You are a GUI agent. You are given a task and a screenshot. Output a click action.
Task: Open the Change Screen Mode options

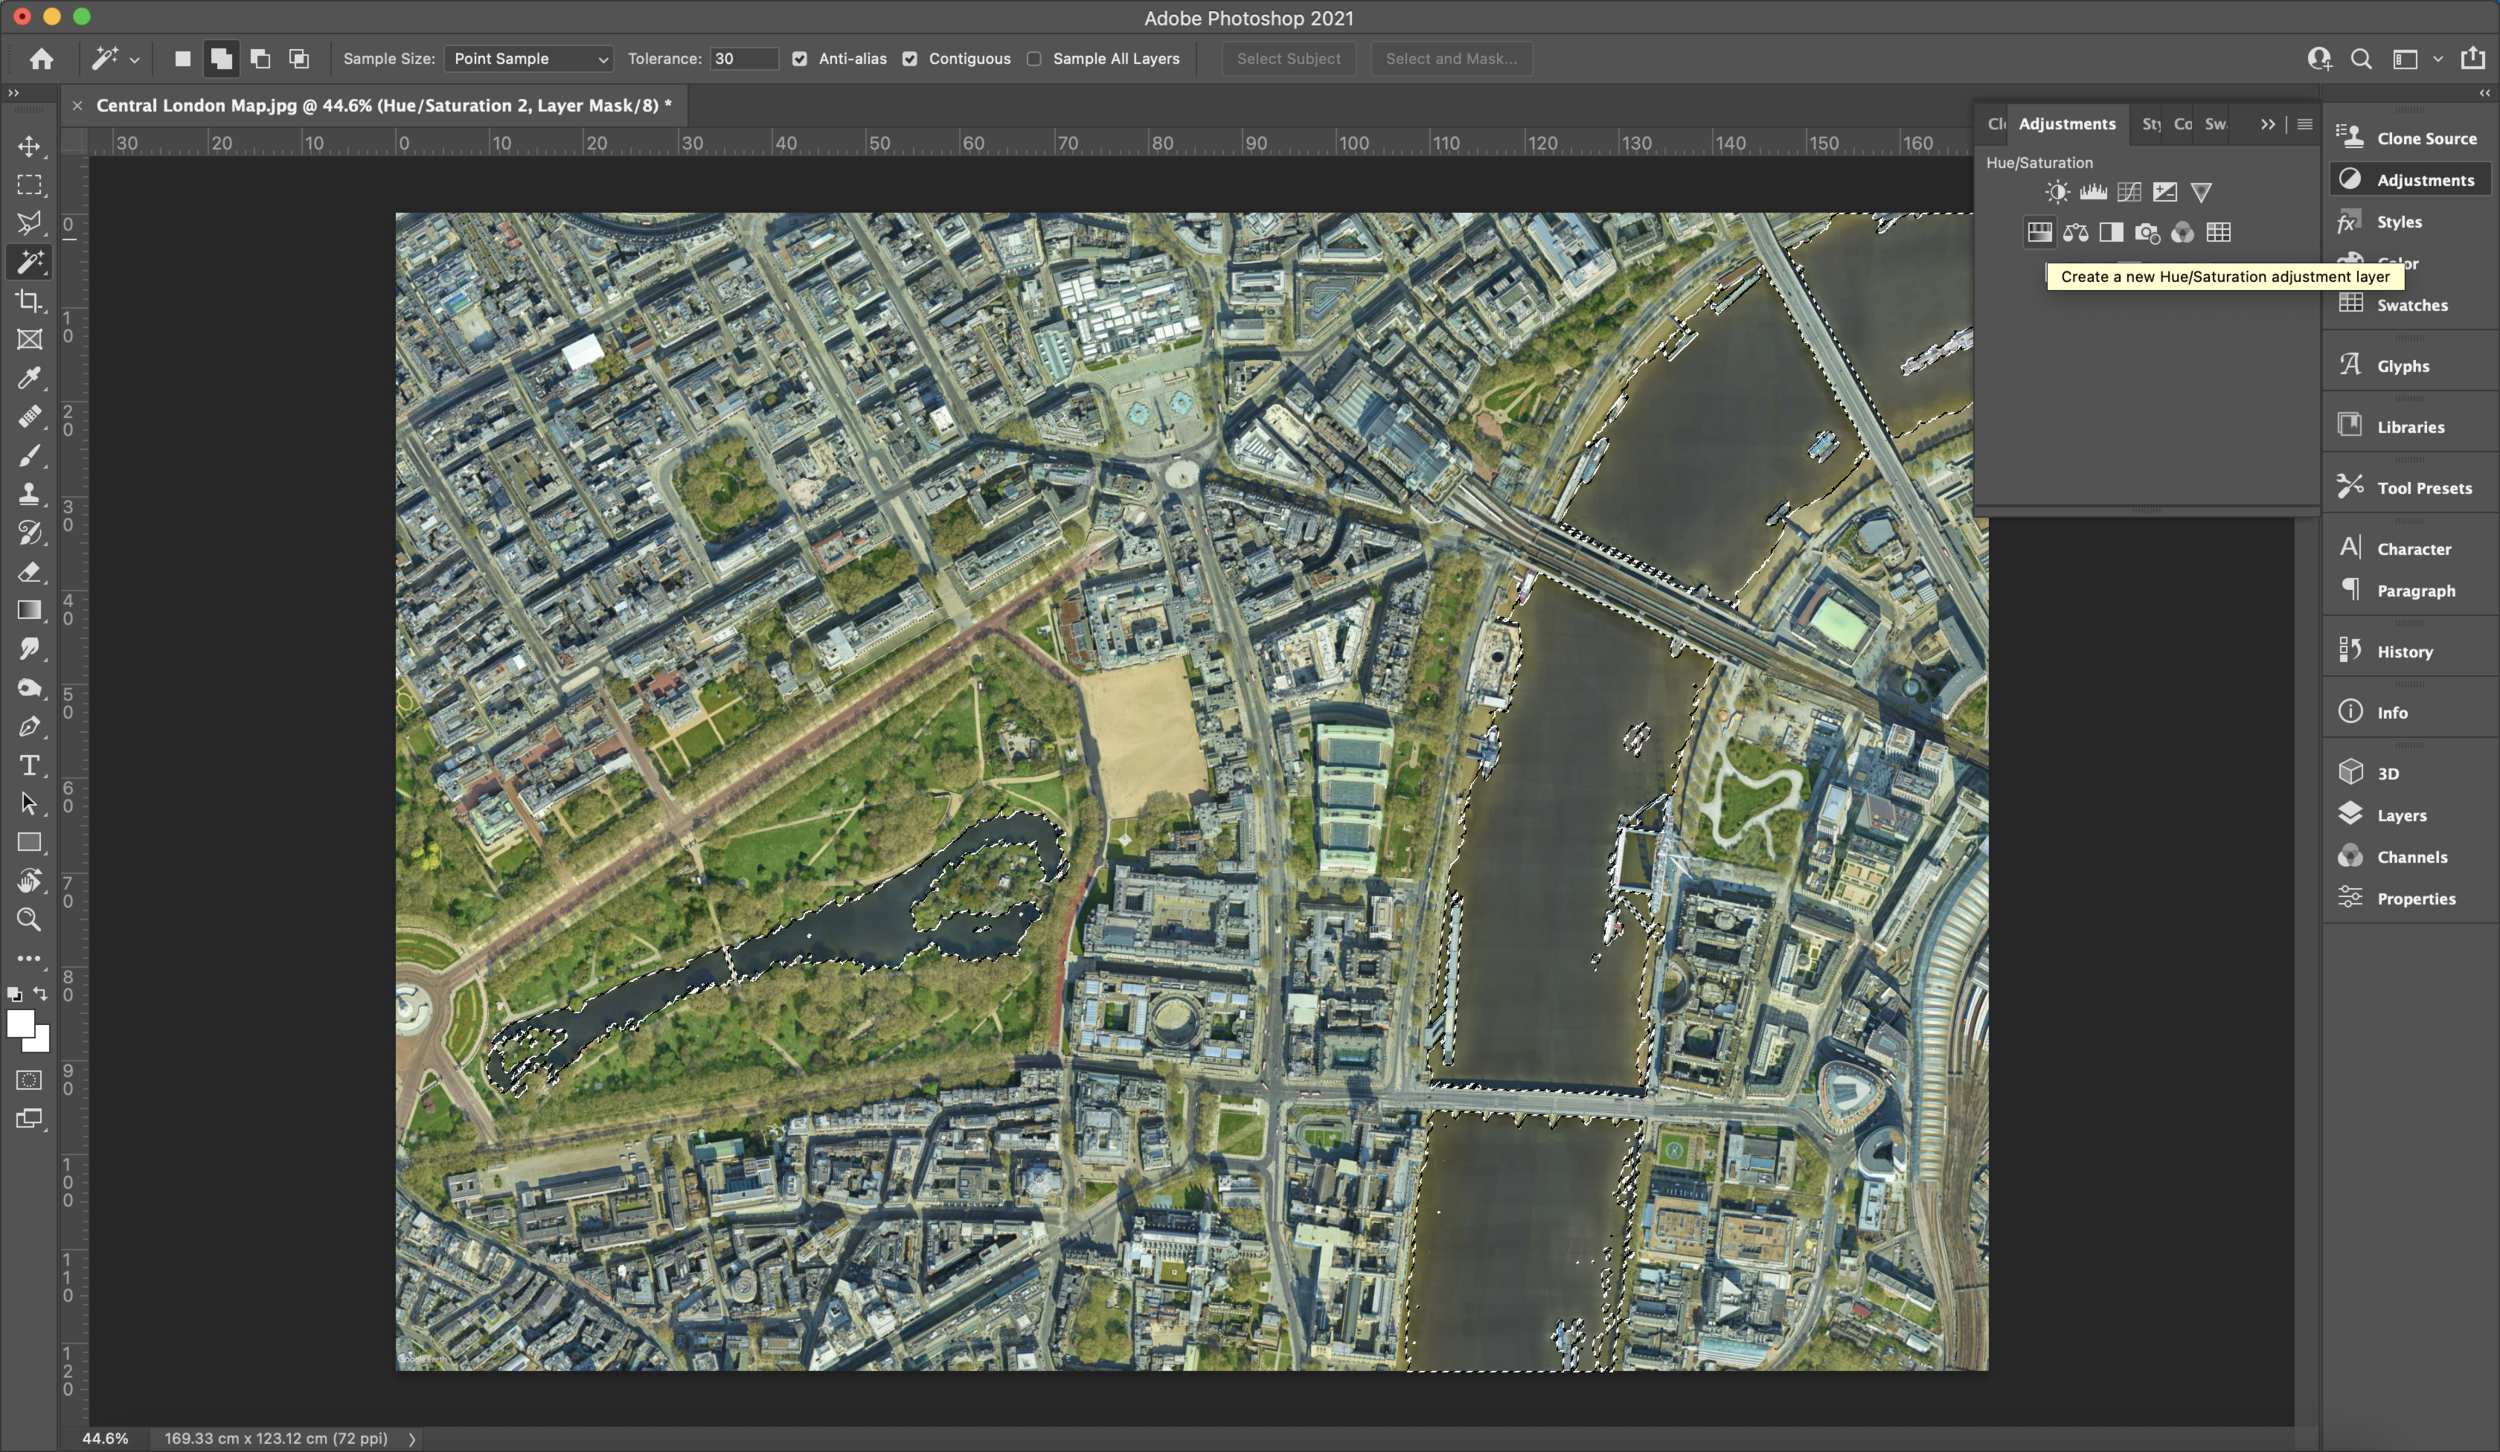point(29,1119)
